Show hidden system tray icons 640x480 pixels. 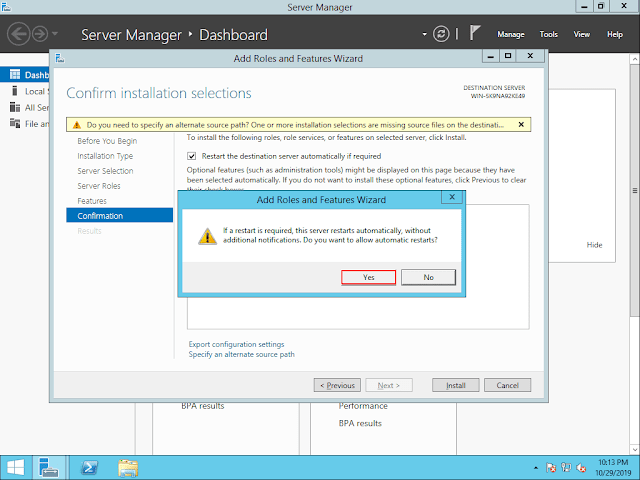(536, 468)
